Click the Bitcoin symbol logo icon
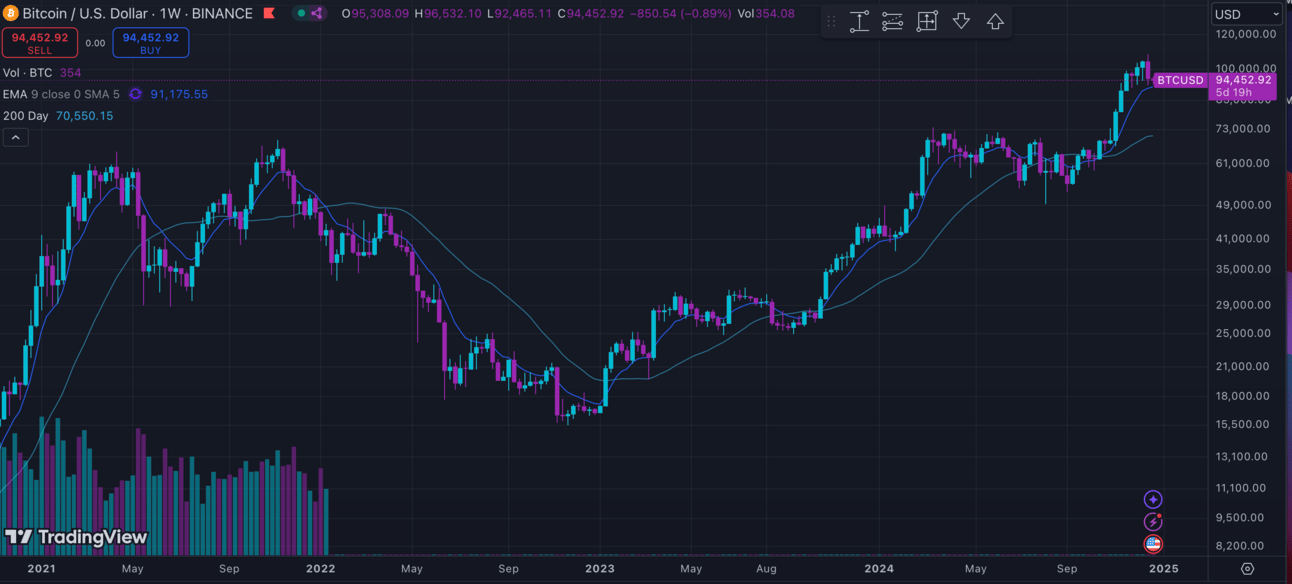The width and height of the screenshot is (1292, 584). tap(11, 13)
